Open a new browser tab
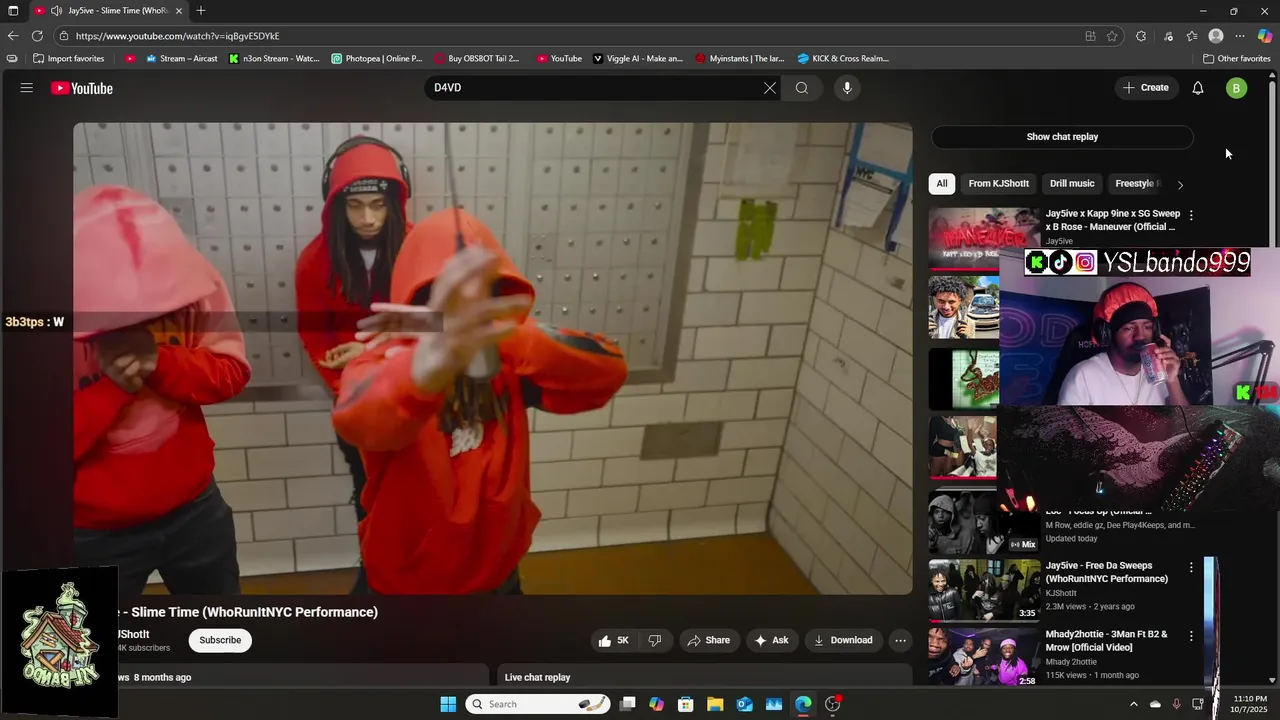This screenshot has width=1280, height=720. (201, 11)
